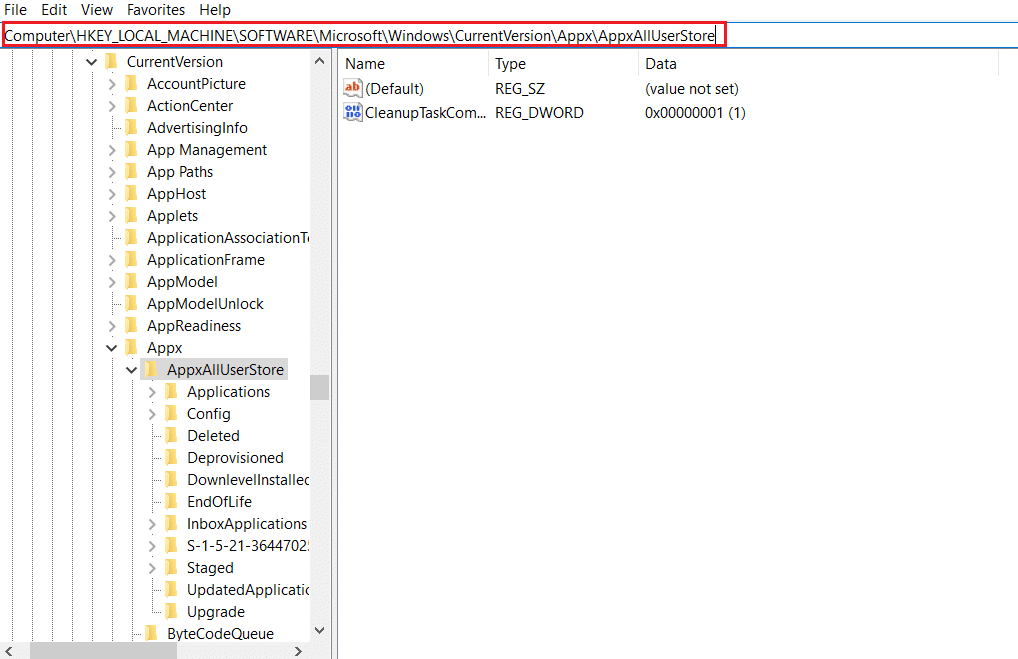The image size is (1018, 659).
Task: Expand the AppHost key
Action: [x=112, y=194]
